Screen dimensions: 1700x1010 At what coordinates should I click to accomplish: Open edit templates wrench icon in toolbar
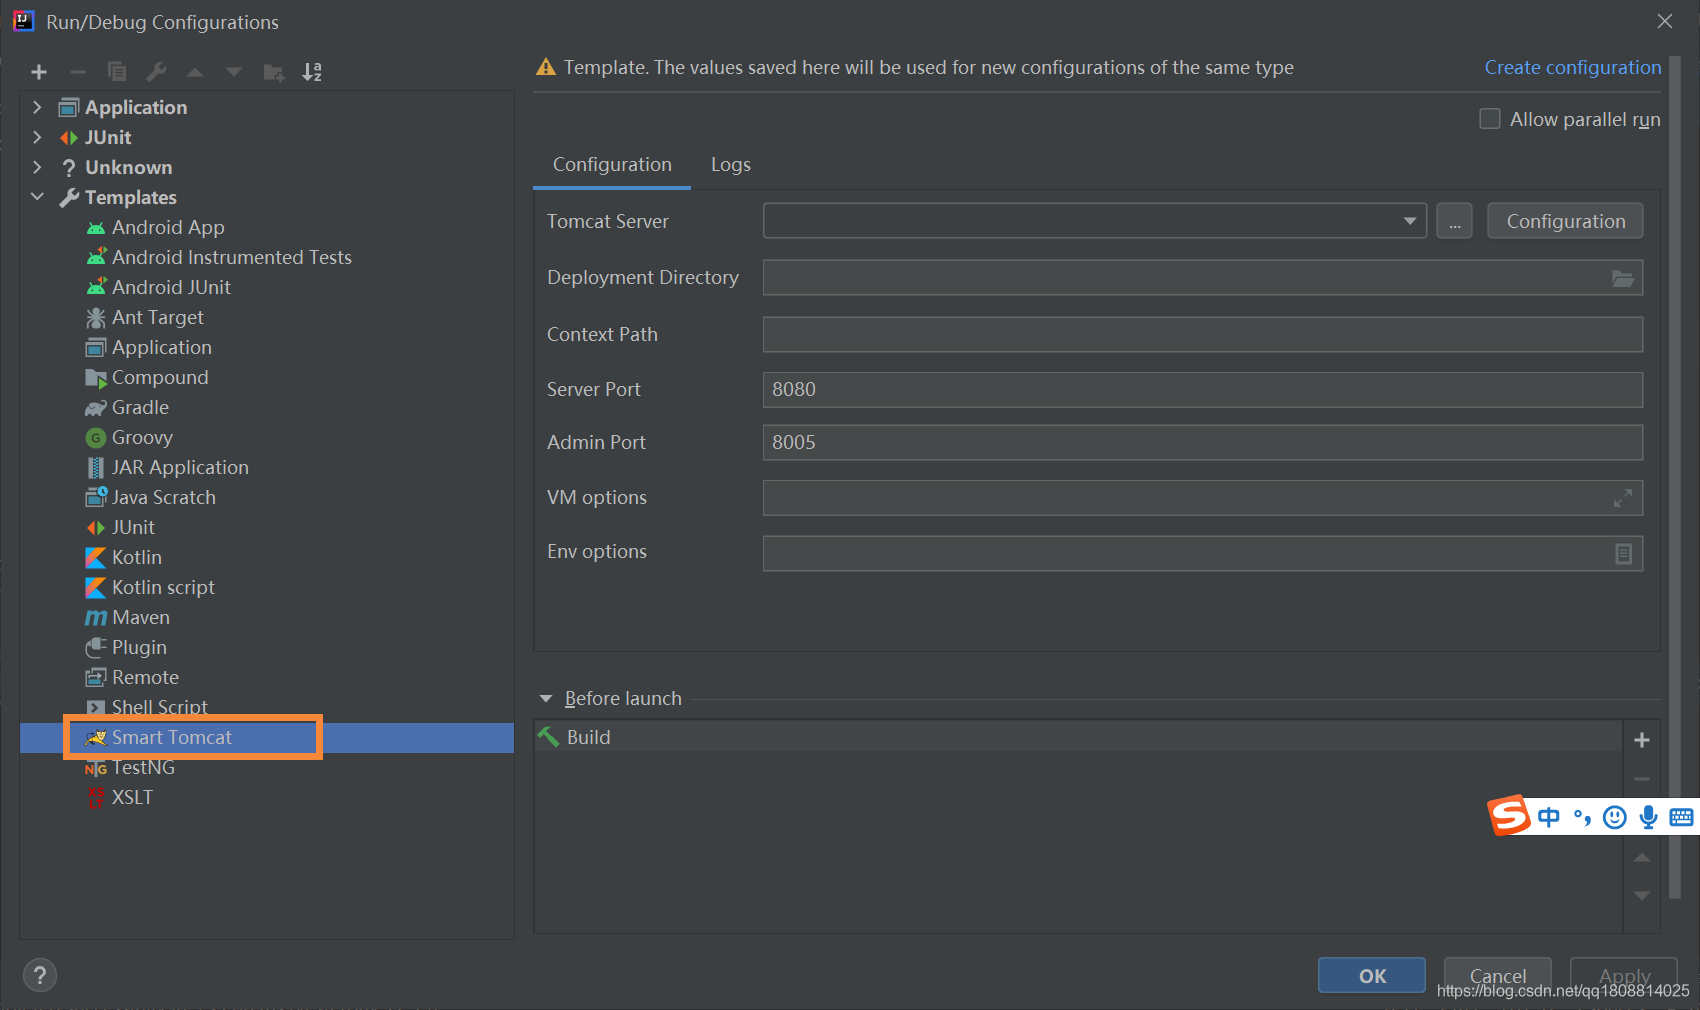point(156,72)
